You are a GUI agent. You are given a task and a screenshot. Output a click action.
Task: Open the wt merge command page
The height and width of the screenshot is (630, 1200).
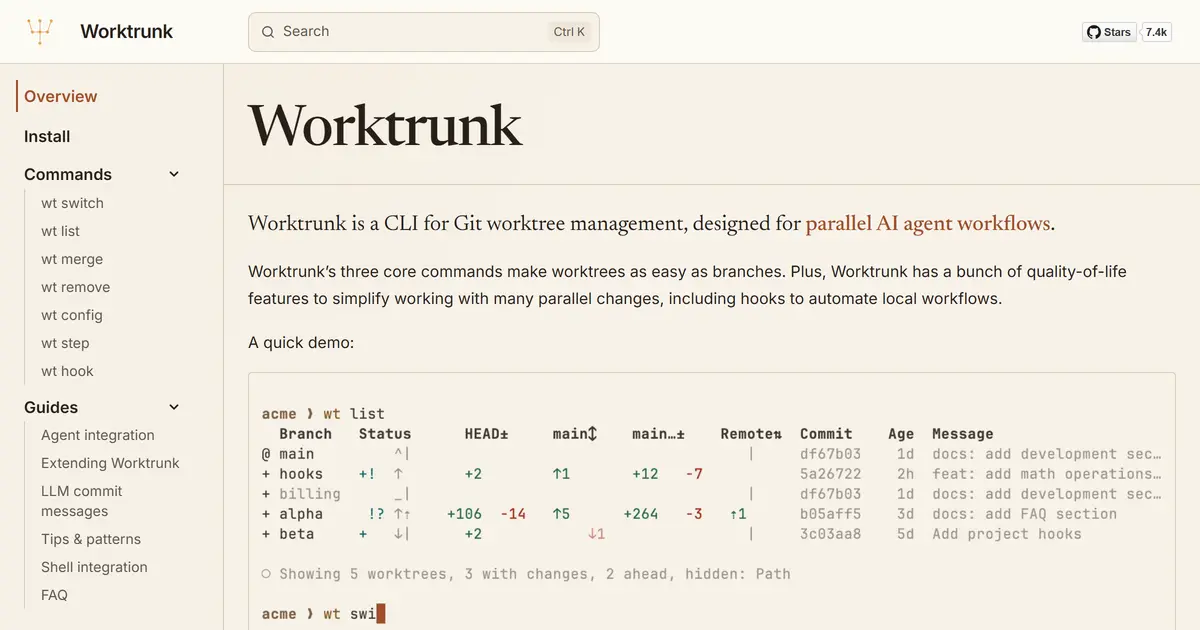tap(72, 259)
